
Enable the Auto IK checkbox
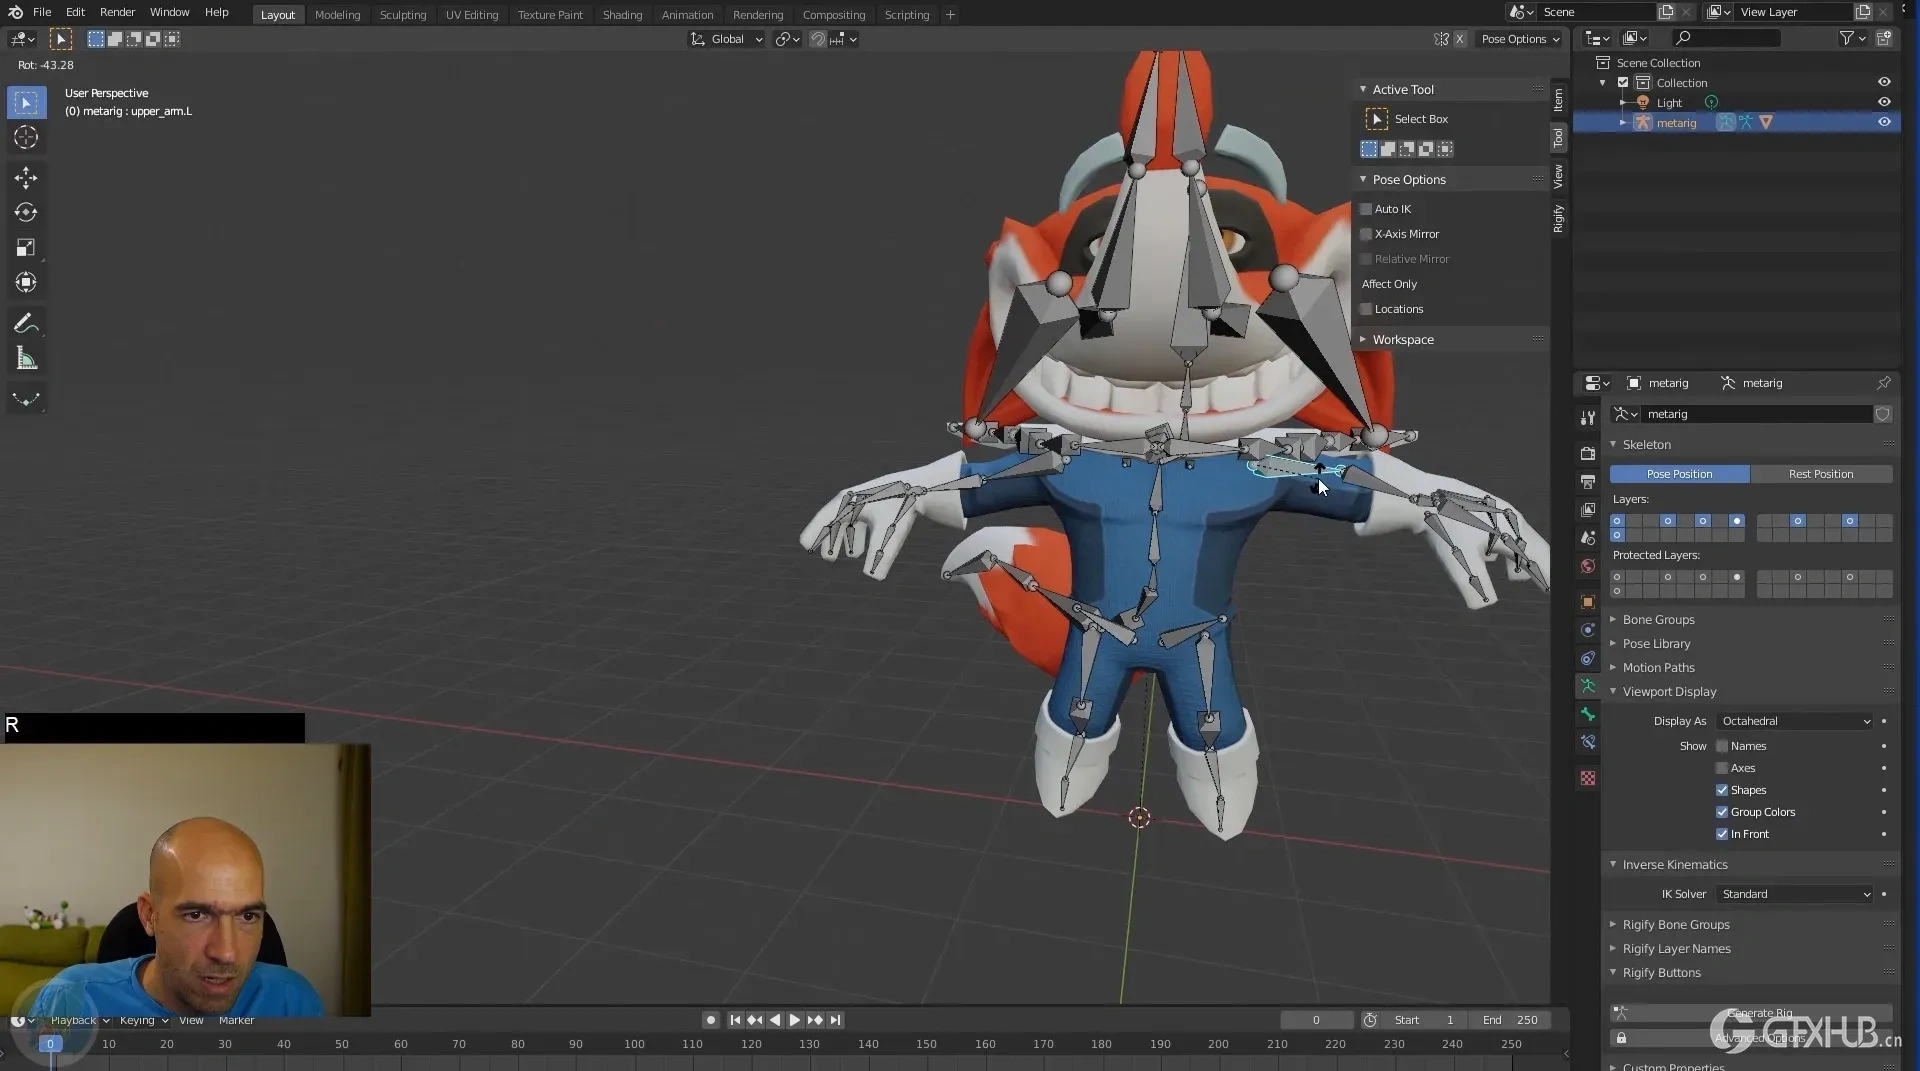[x=1367, y=208]
